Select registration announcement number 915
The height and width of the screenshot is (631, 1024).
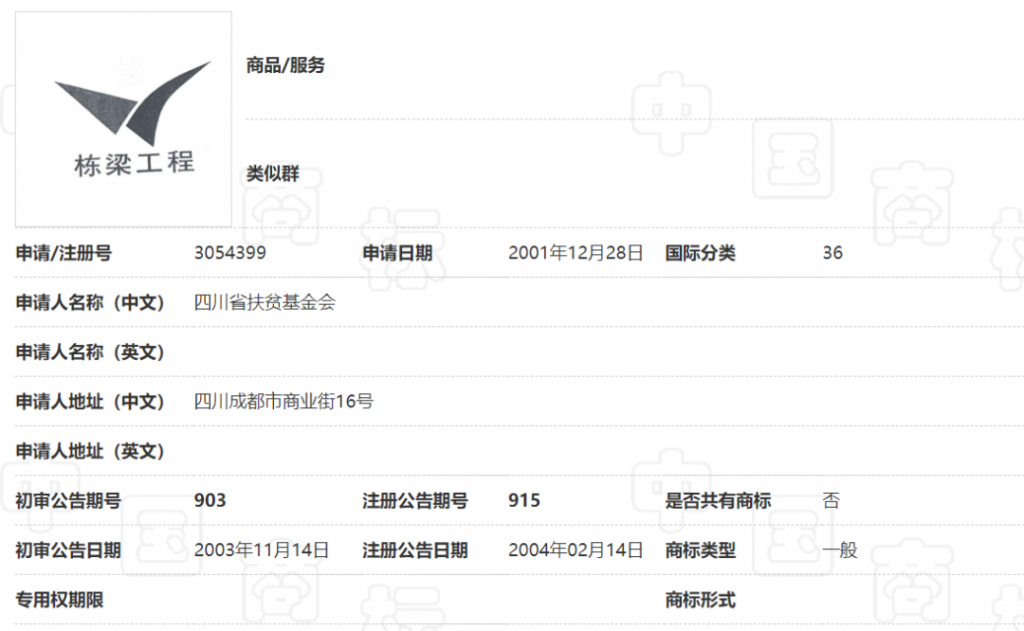pyautogui.click(x=524, y=500)
